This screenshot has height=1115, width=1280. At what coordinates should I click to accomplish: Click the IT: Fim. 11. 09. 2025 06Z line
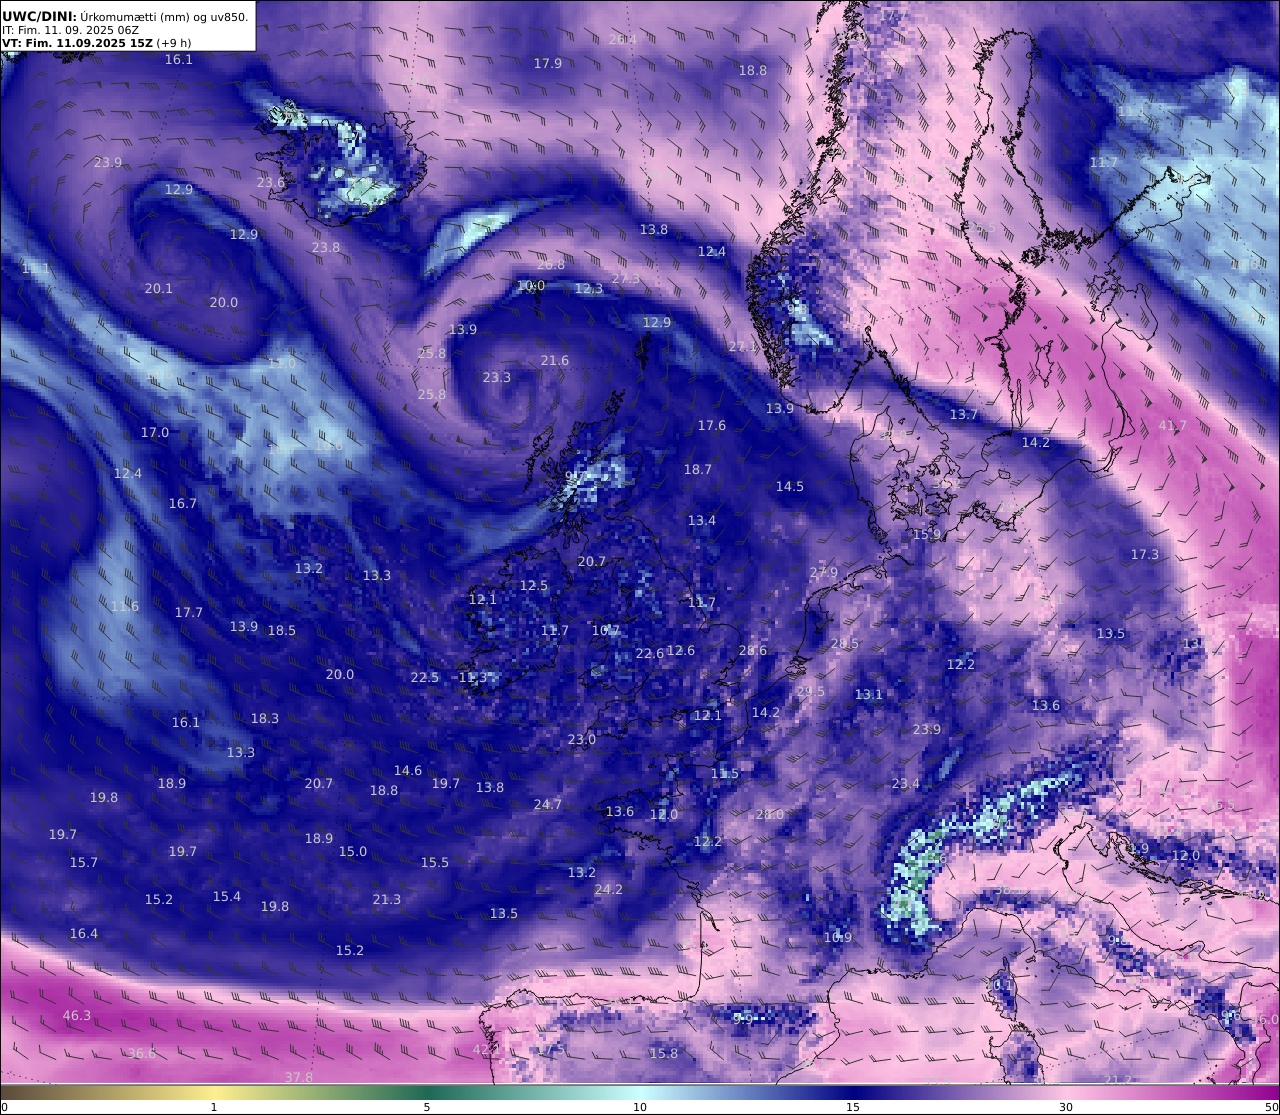[x=70, y=30]
